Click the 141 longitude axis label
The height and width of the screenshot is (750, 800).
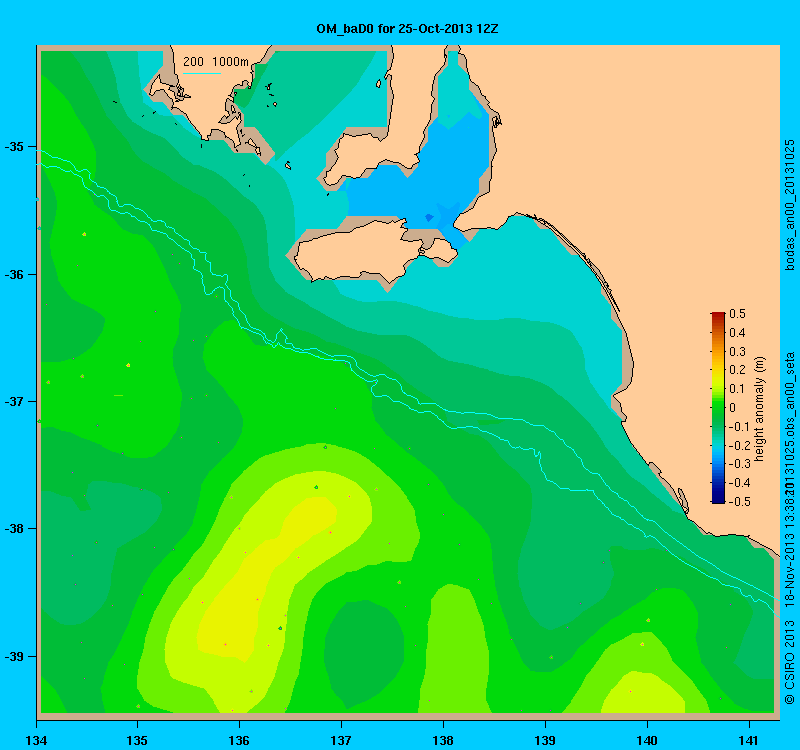coord(749,740)
